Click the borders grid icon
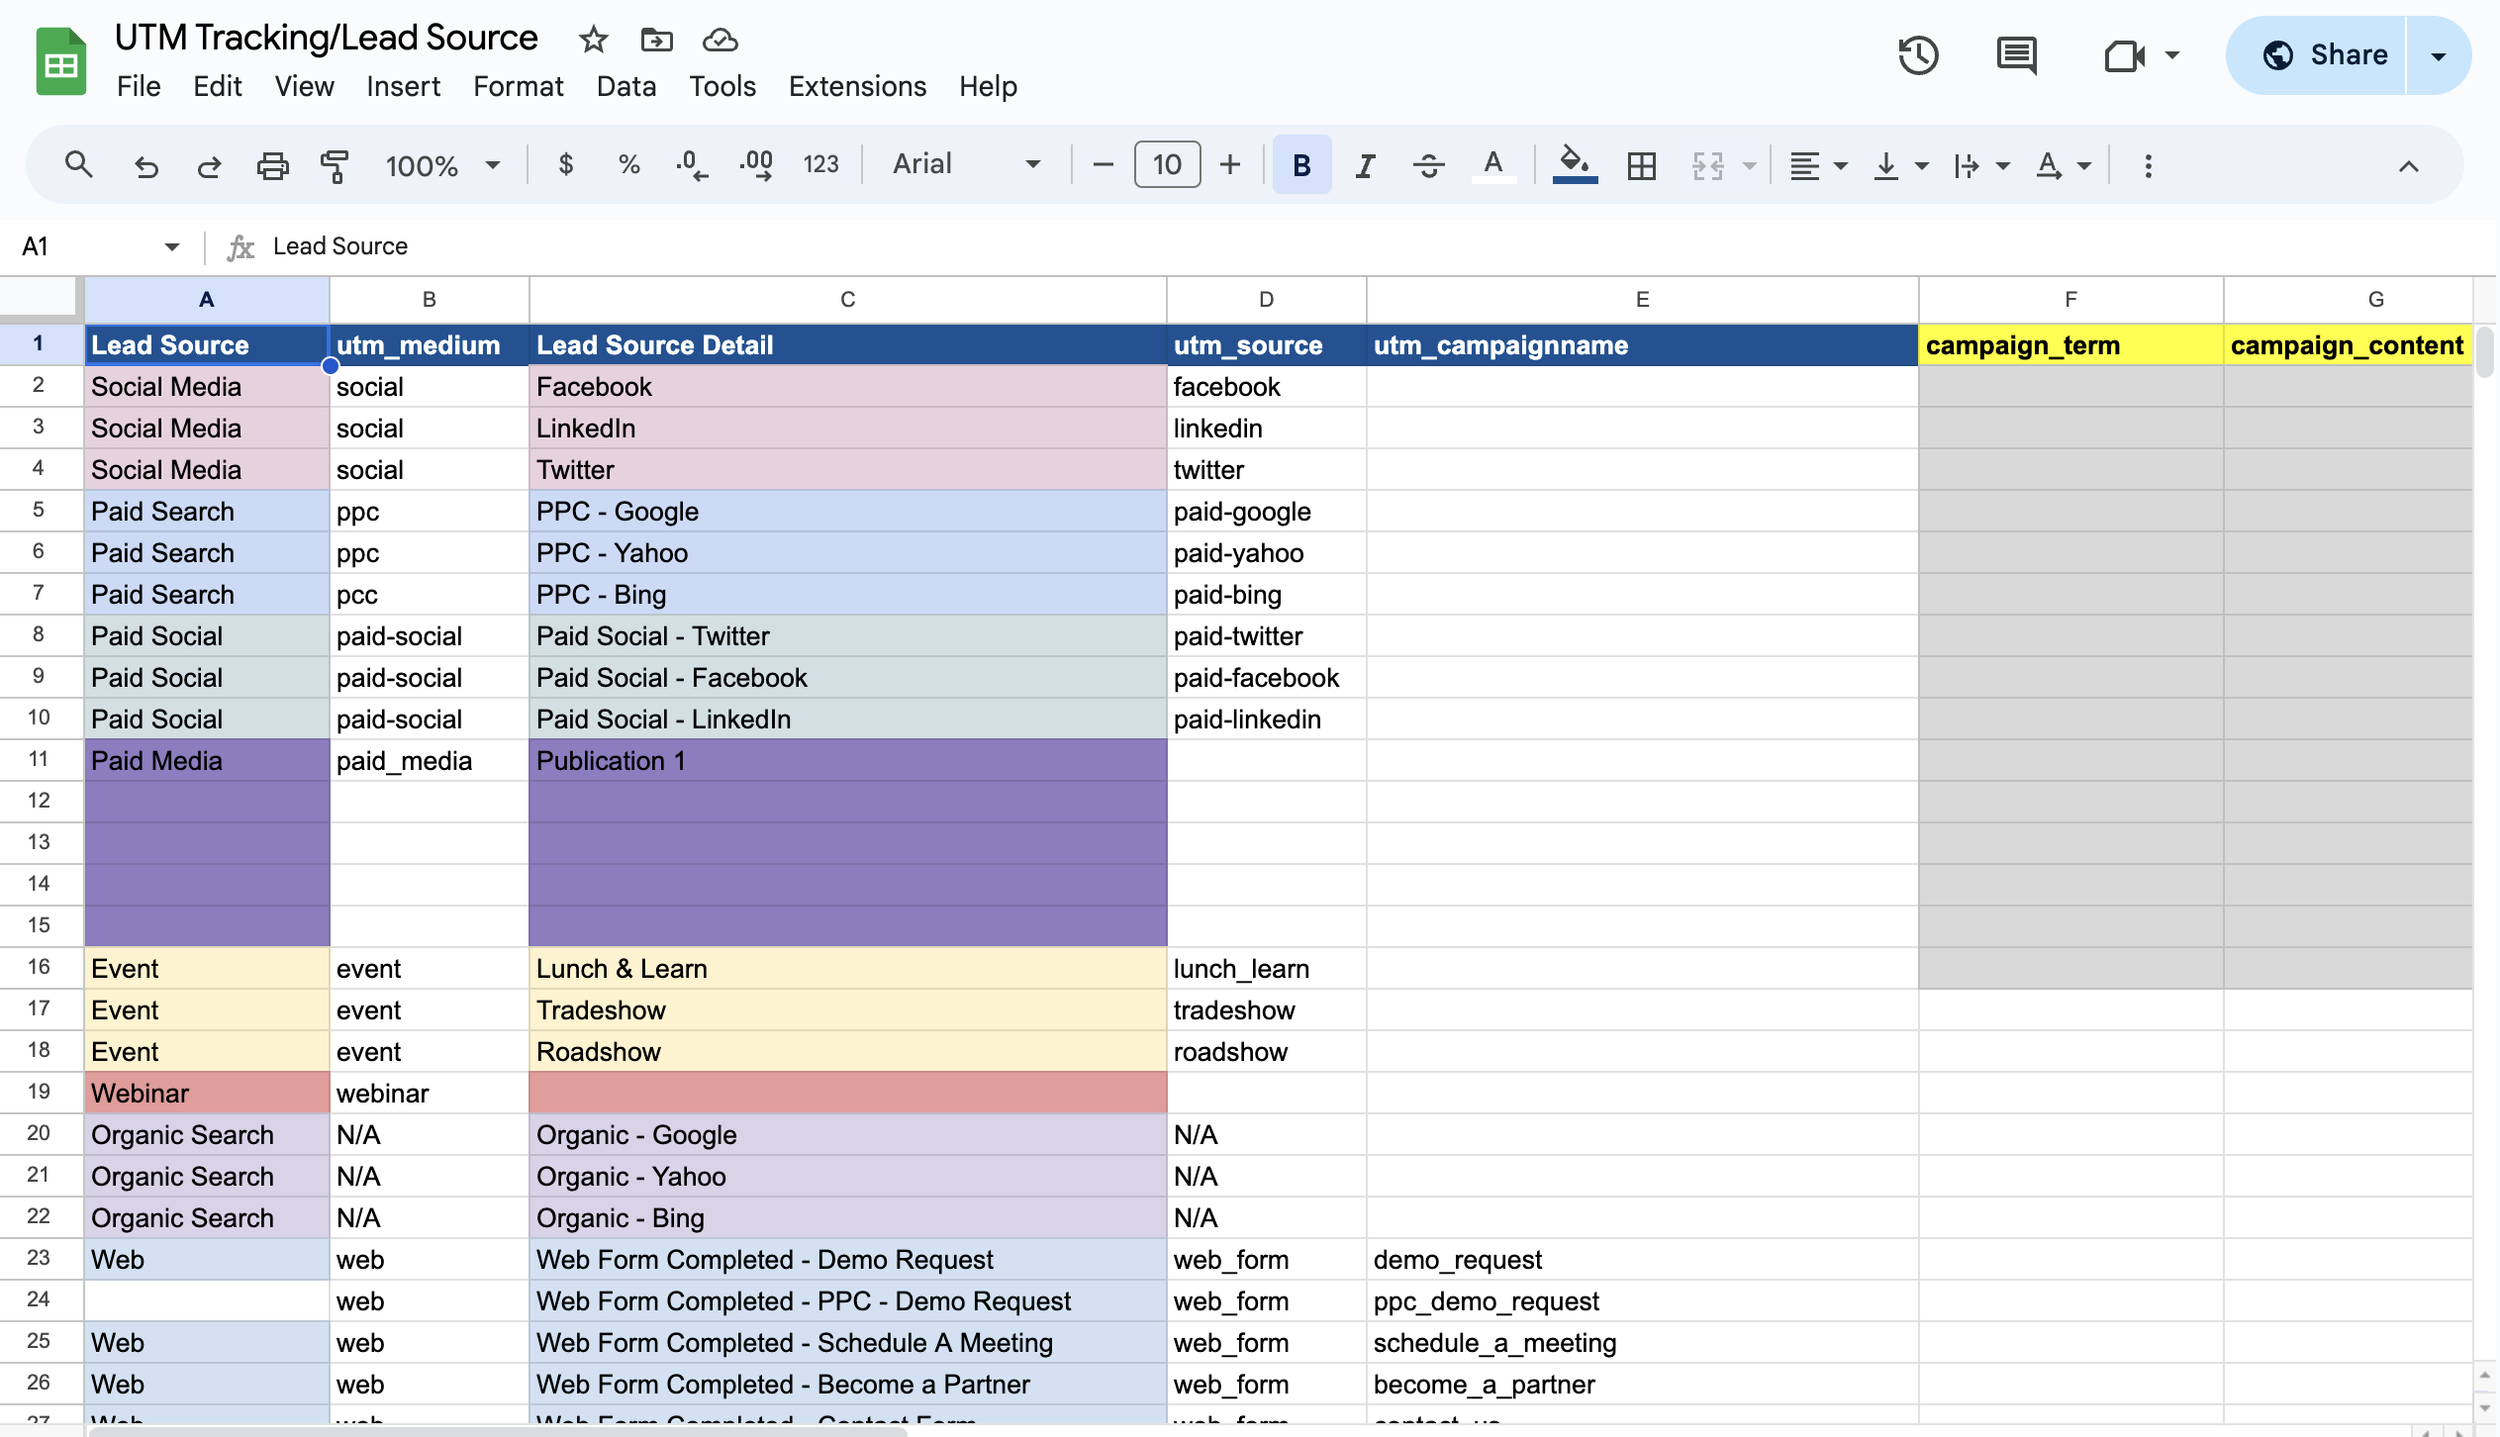Viewport: 2500px width, 1437px height. coord(1641,165)
